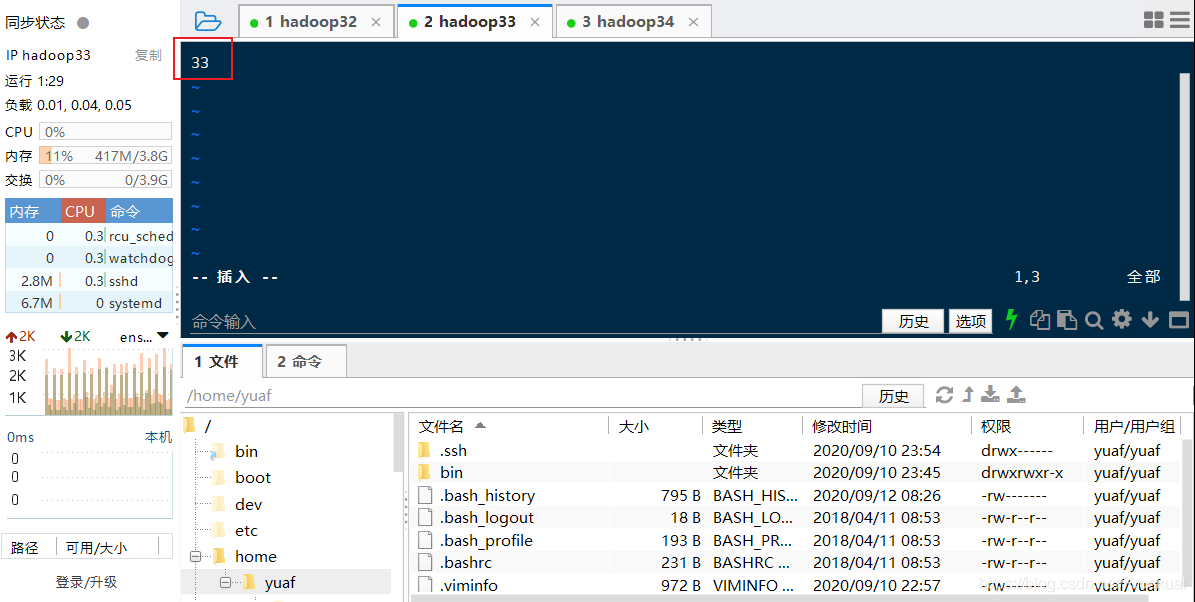
Task: Click the terminal vertical scrollbar
Action: pos(1184,187)
